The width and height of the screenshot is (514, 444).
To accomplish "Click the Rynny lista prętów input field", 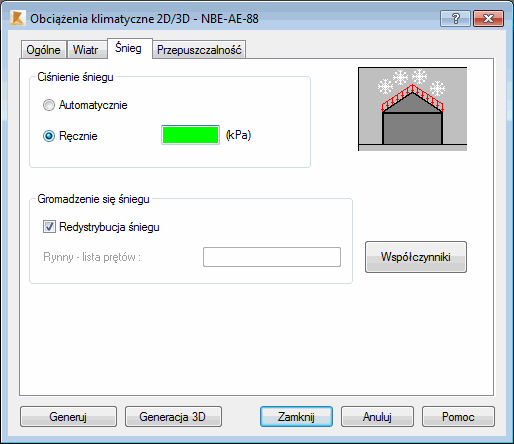I will pos(272,257).
